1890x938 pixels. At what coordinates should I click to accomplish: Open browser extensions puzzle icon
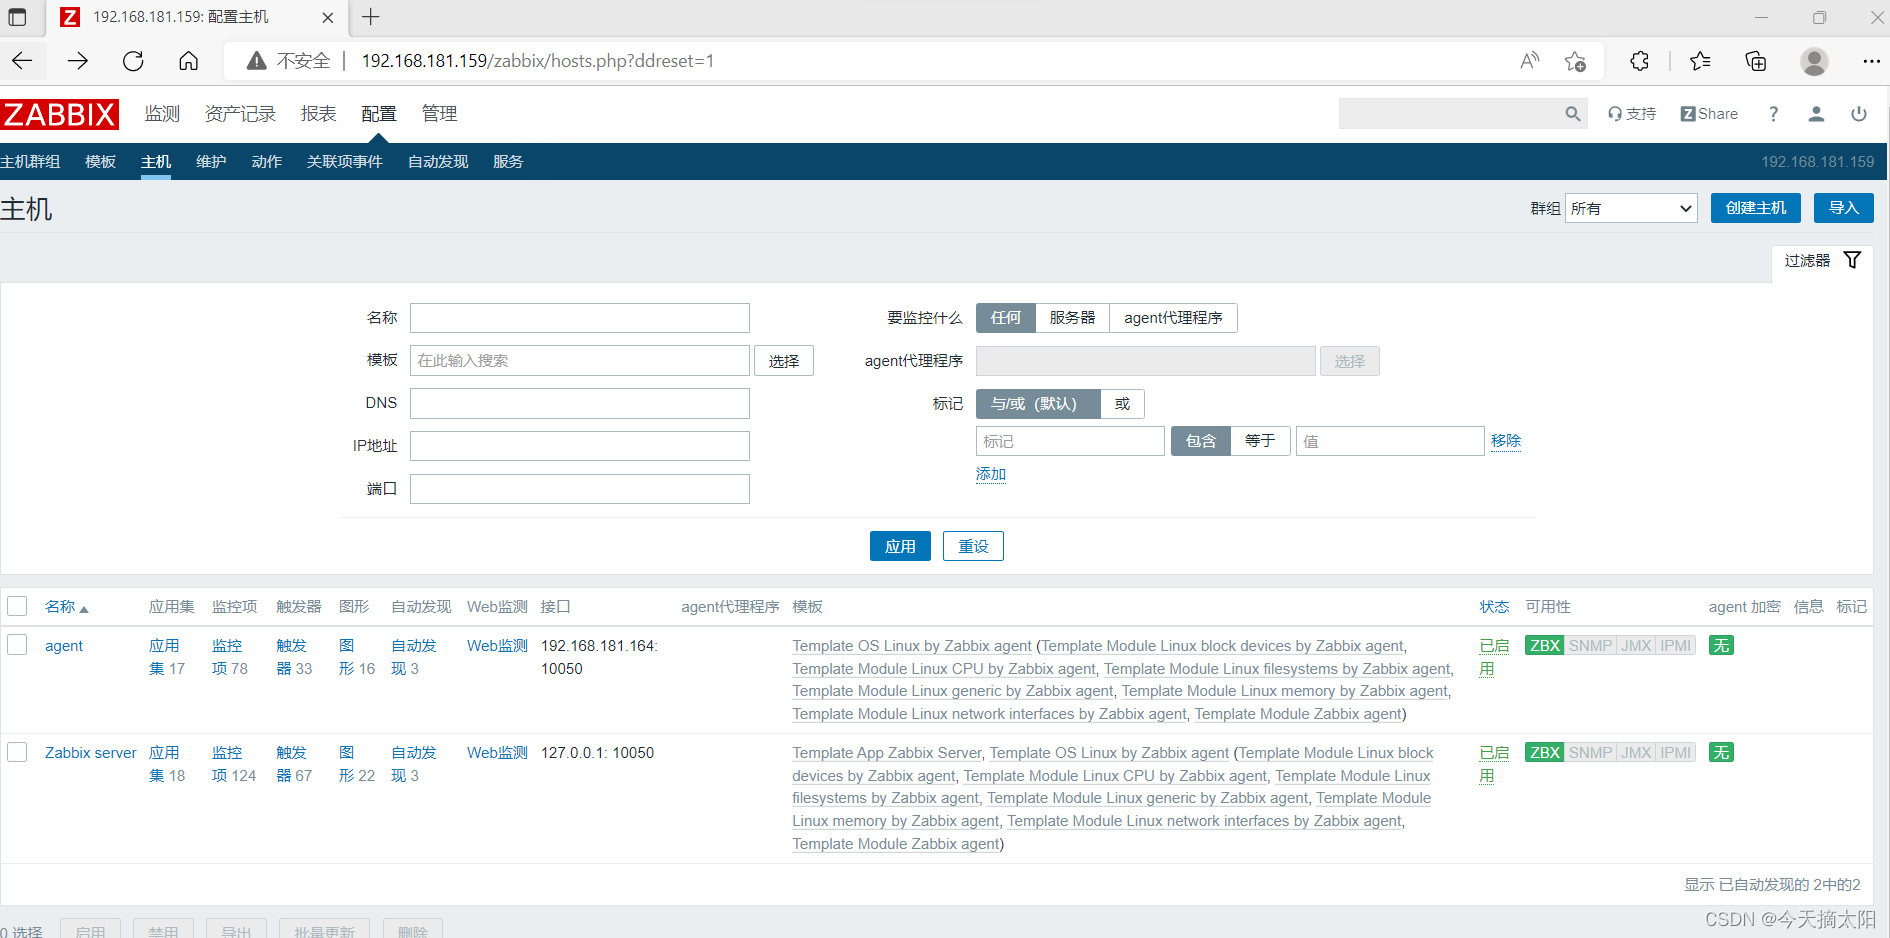coord(1640,61)
